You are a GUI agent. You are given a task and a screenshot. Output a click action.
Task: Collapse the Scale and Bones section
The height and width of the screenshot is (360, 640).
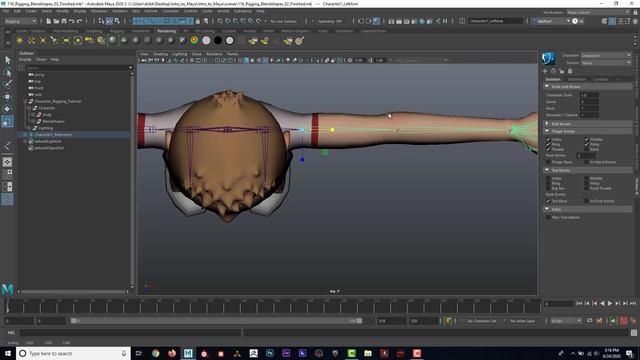tap(547, 87)
